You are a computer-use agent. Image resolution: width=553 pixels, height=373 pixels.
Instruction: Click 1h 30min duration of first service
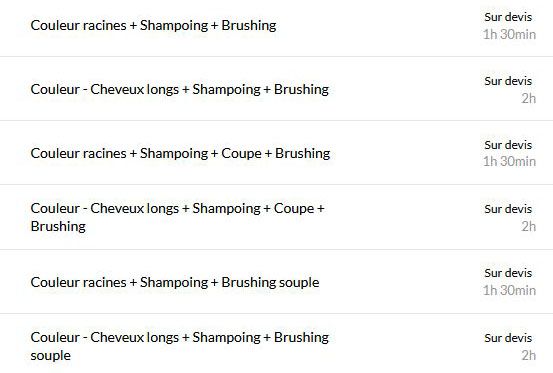point(509,35)
